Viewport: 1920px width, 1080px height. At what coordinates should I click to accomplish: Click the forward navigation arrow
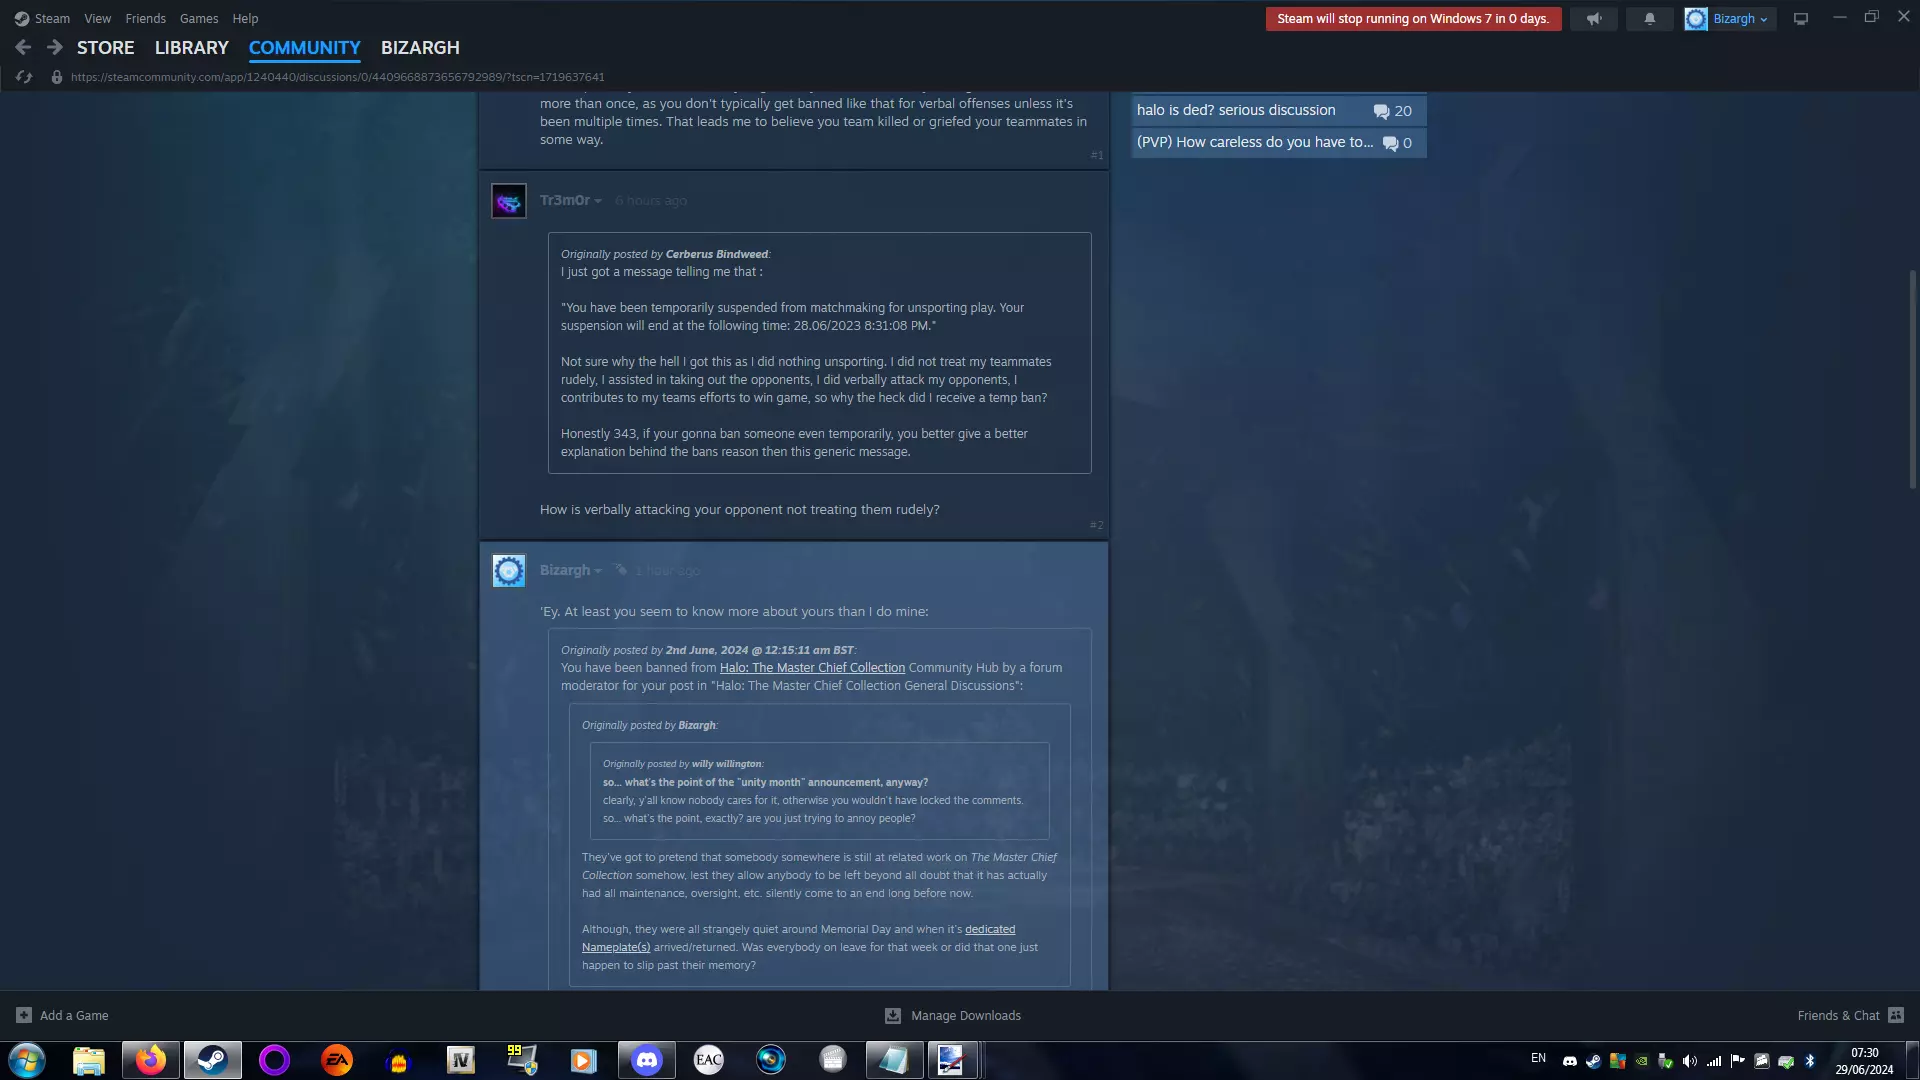55,47
